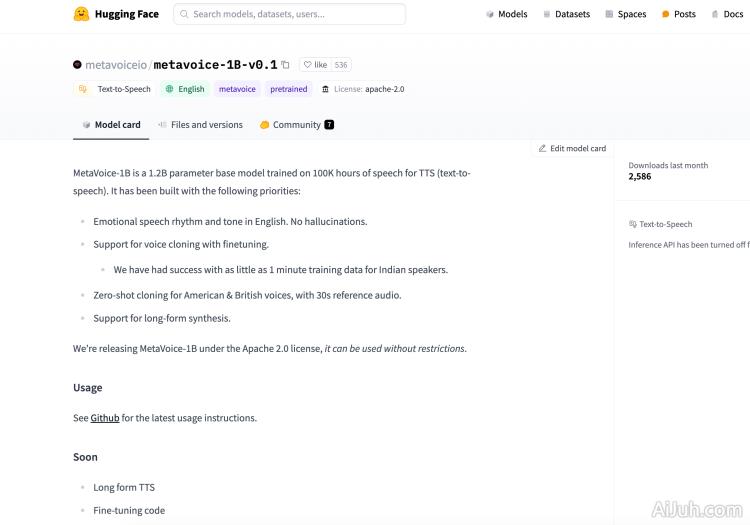The width and height of the screenshot is (750, 525).
Task: Open Models from top navigation
Action: point(506,14)
